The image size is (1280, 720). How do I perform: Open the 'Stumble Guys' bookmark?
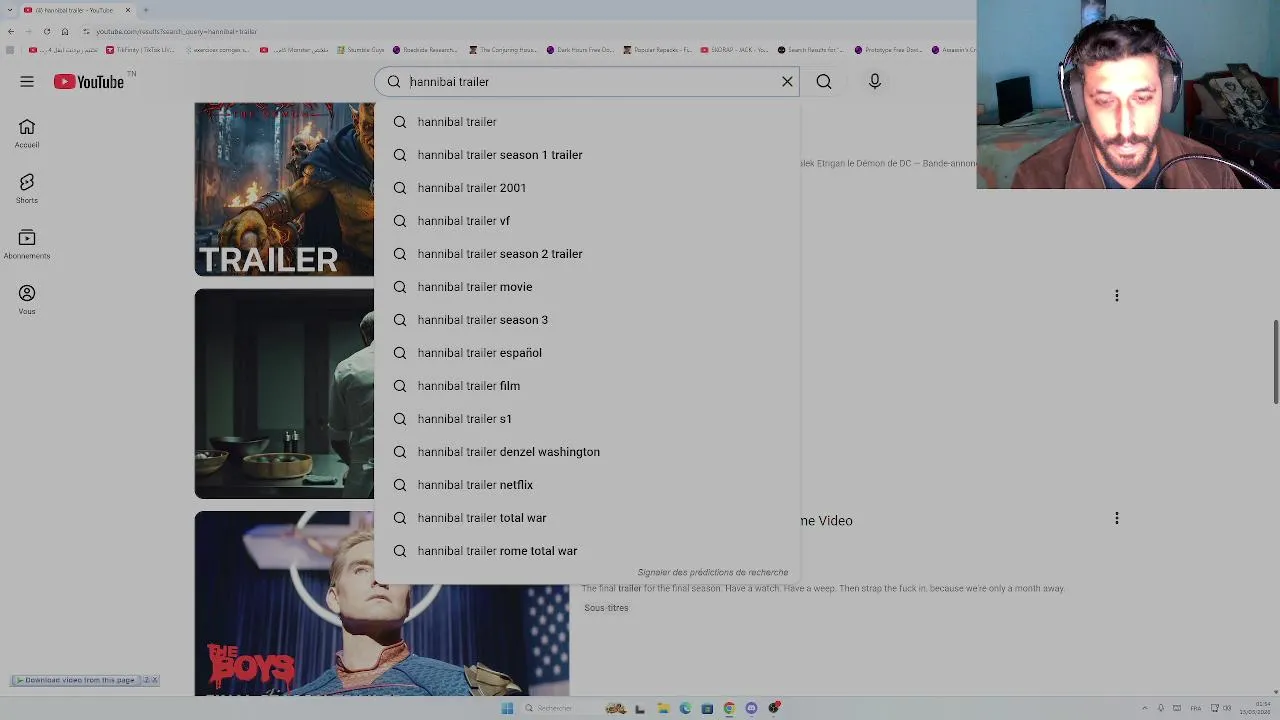[x=360, y=49]
